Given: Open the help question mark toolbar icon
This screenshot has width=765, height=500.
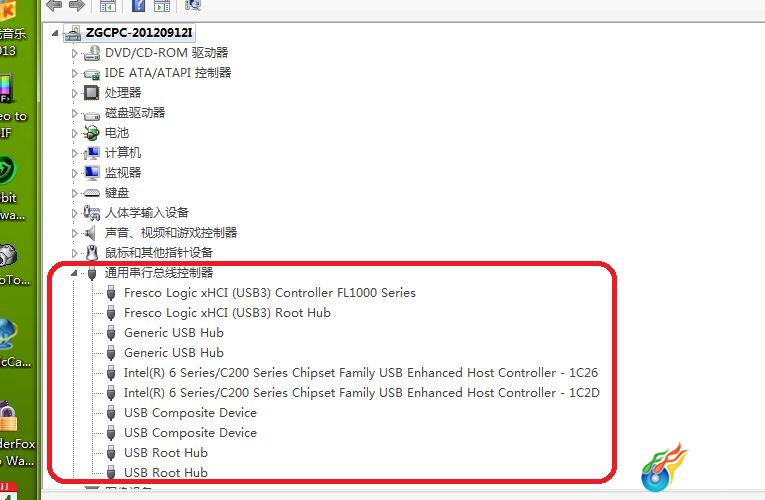Looking at the screenshot, I should (139, 5).
